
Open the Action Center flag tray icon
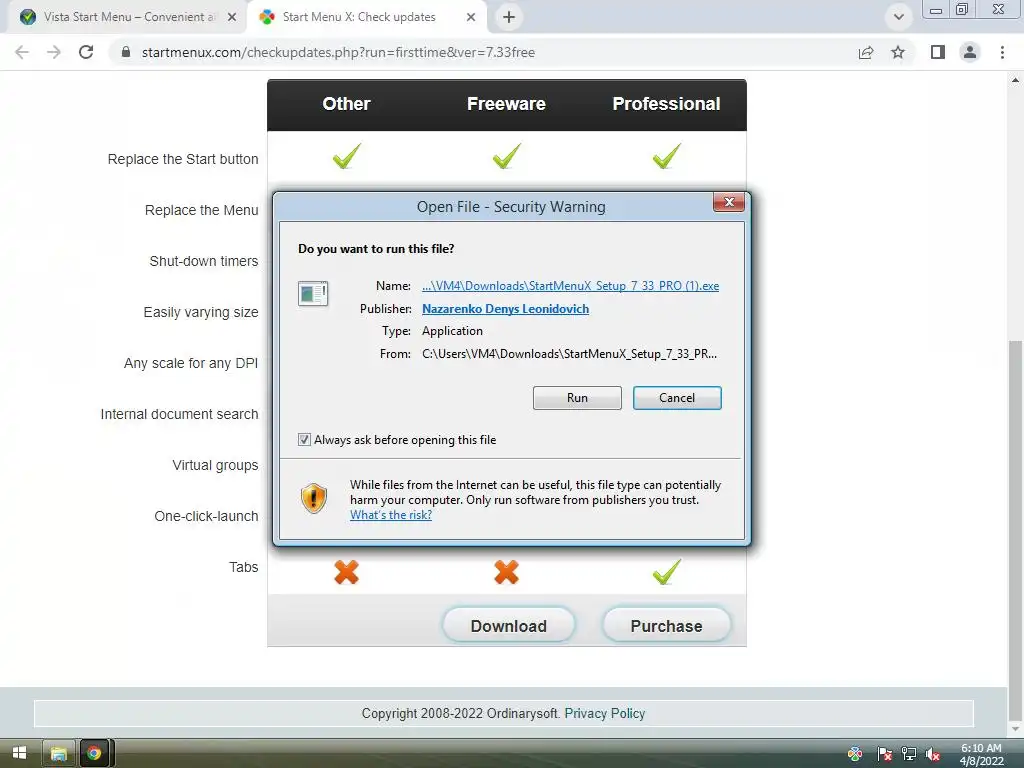pos(885,754)
